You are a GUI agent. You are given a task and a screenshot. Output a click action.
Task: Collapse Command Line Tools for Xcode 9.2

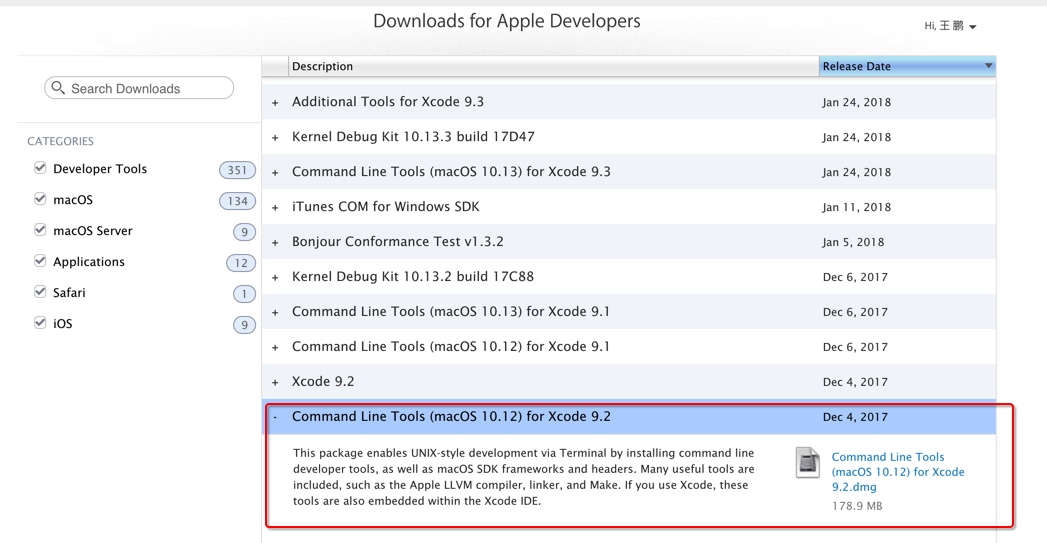[275, 417]
